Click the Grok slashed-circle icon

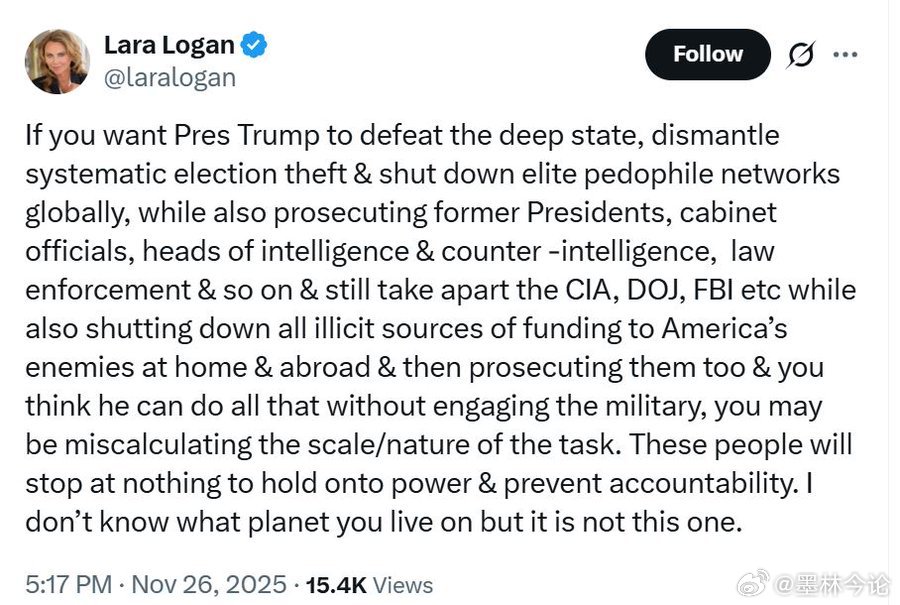tap(799, 55)
